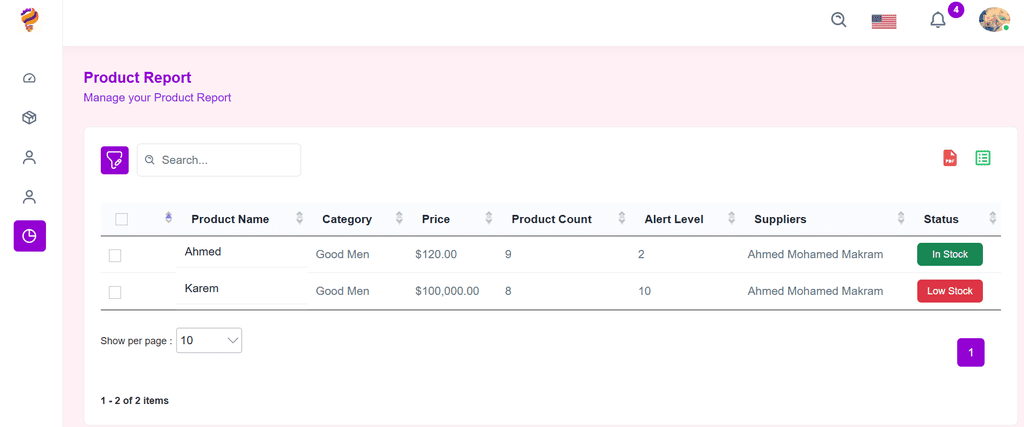Open the US flag language selector
The width and height of the screenshot is (1024, 427).
(x=884, y=22)
